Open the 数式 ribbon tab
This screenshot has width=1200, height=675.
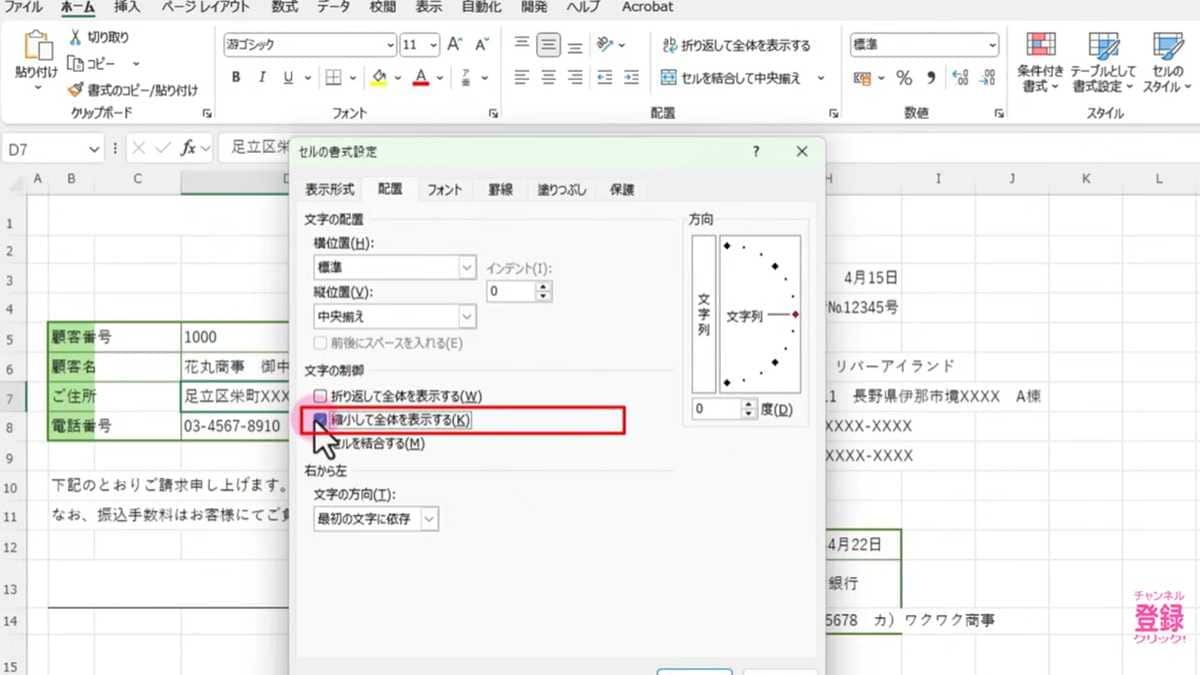283,7
